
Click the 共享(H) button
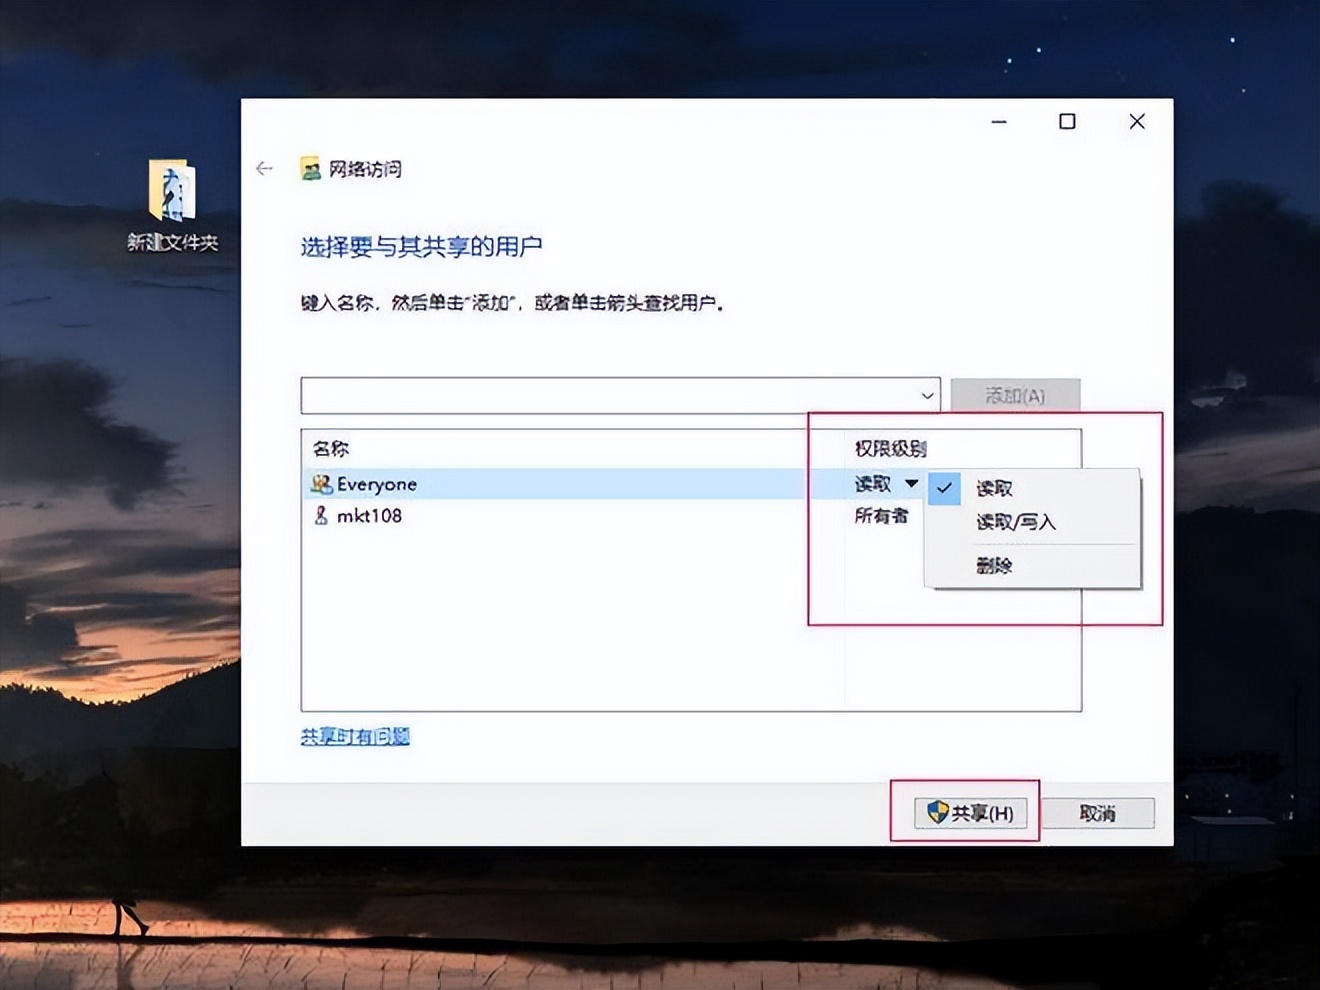pos(970,813)
